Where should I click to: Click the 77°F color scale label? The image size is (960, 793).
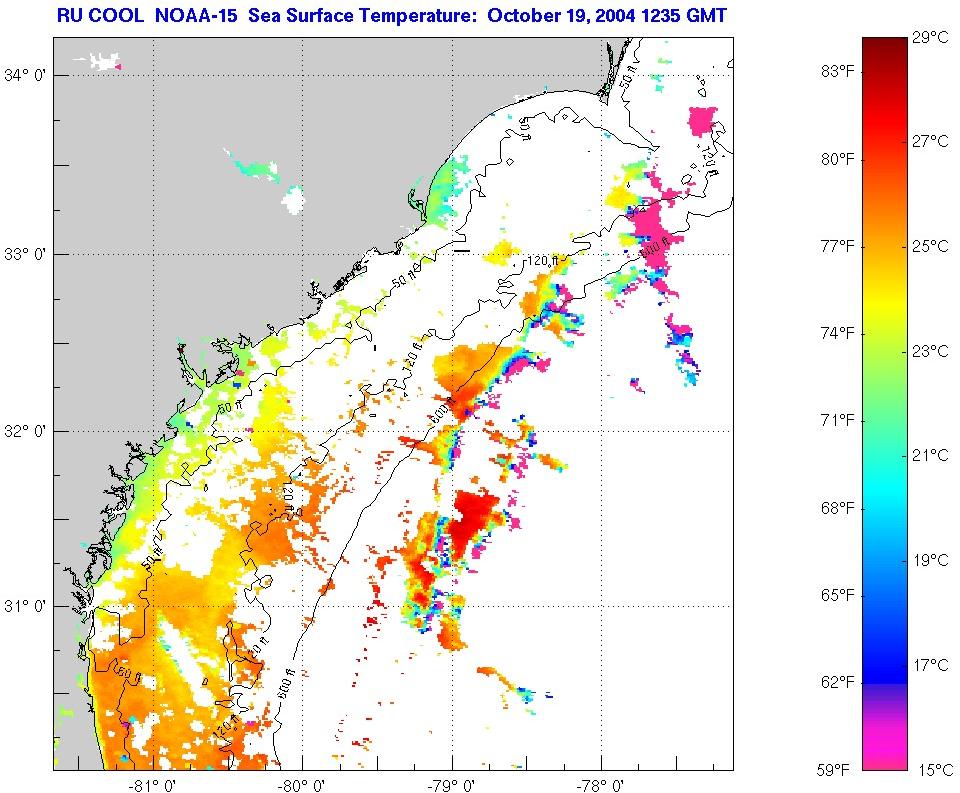point(837,246)
